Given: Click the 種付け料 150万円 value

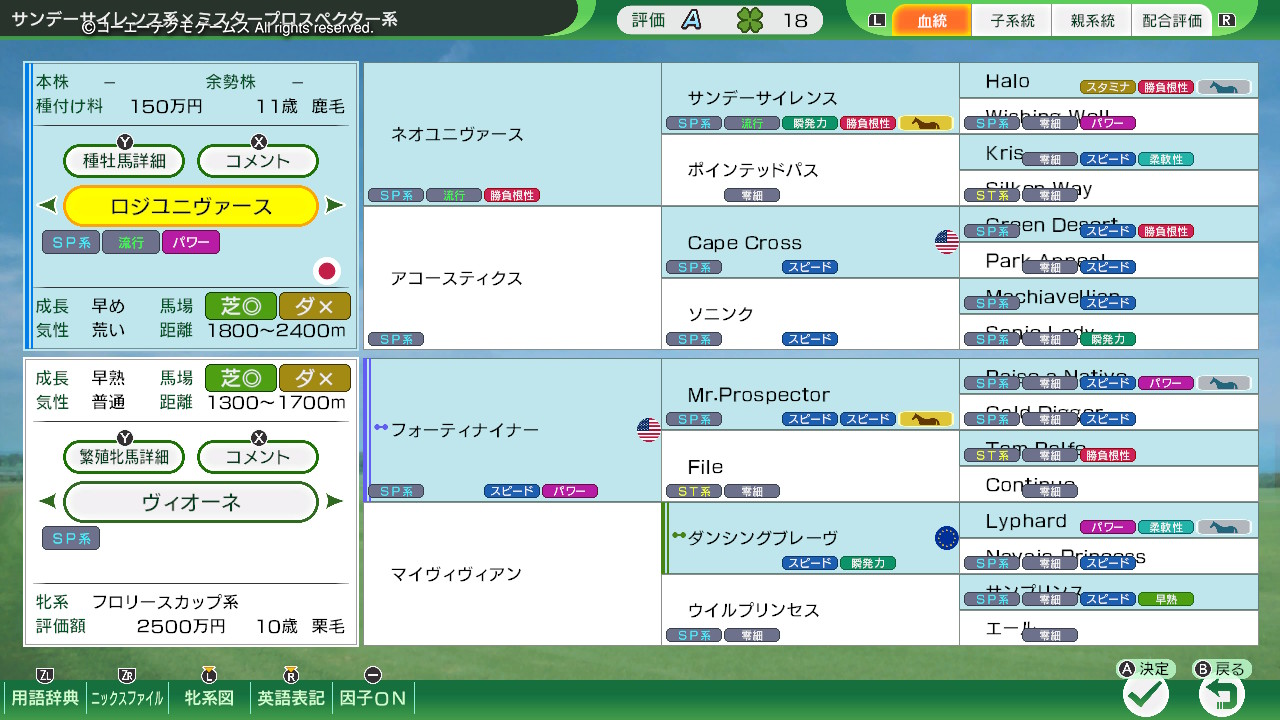Looking at the screenshot, I should 167,106.
